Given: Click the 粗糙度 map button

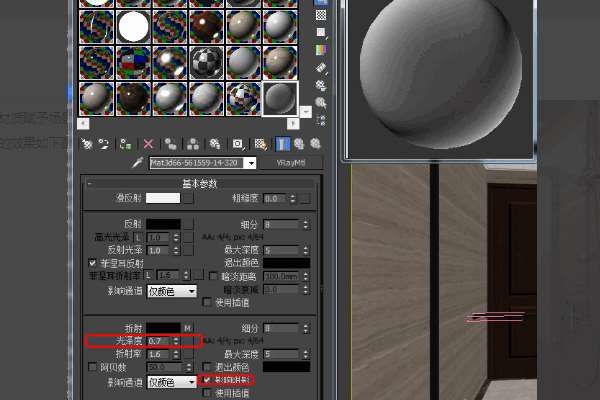Looking at the screenshot, I should (x=305, y=198).
